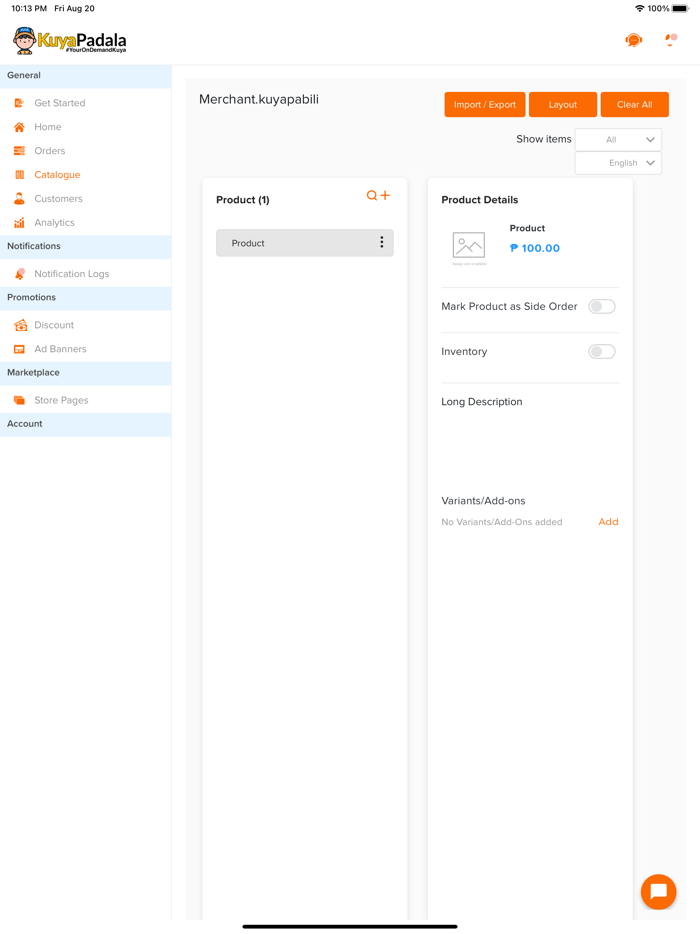The width and height of the screenshot is (700, 934).
Task: Click the Promotions section header
Action: [x=86, y=297]
